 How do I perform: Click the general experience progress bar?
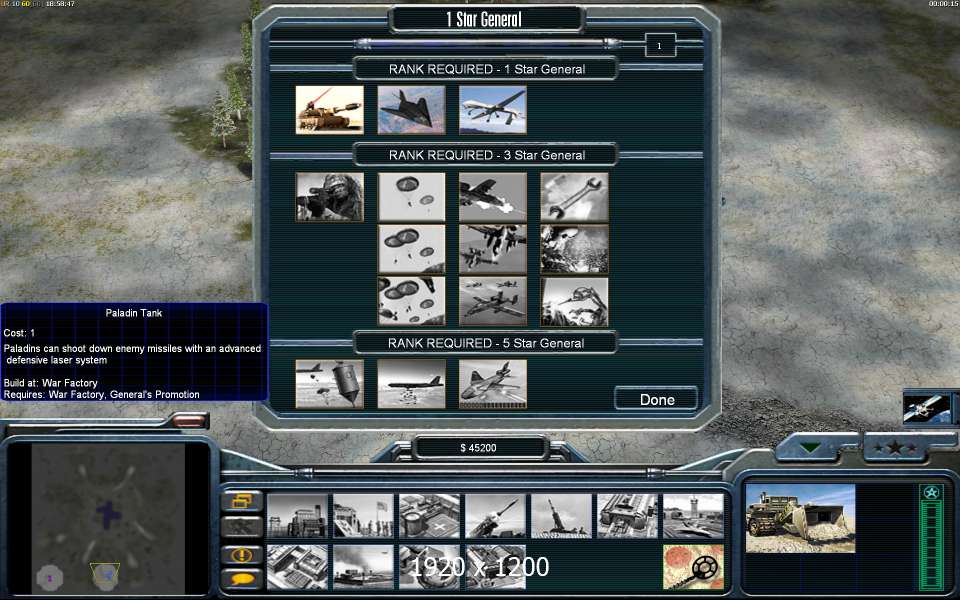[x=487, y=43]
